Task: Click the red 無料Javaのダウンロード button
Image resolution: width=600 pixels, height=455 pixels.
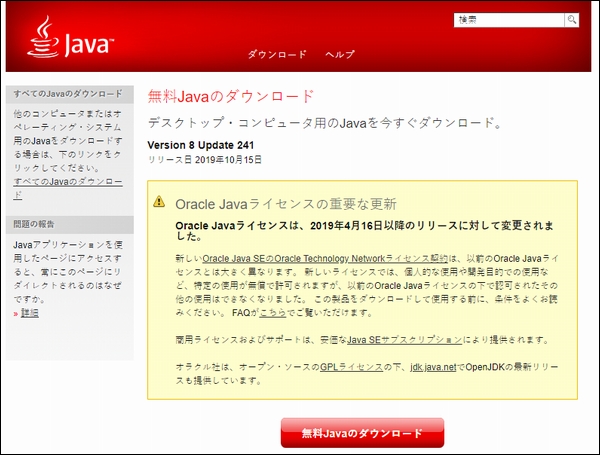Action: click(x=362, y=433)
